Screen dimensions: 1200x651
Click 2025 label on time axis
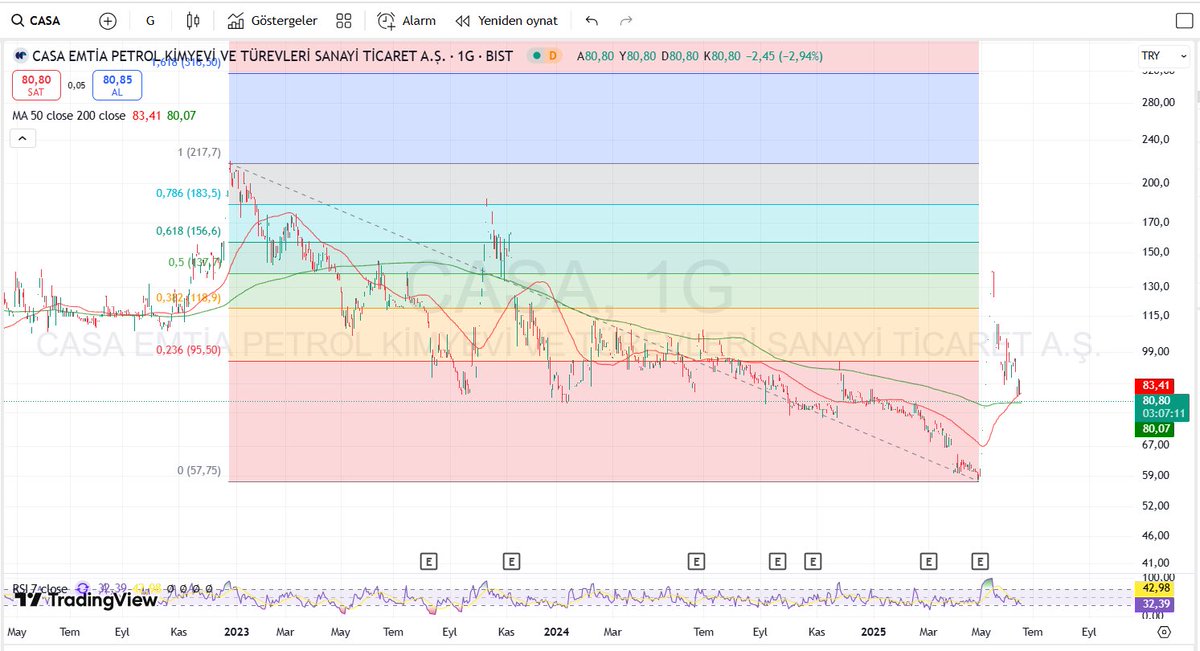tap(873, 632)
